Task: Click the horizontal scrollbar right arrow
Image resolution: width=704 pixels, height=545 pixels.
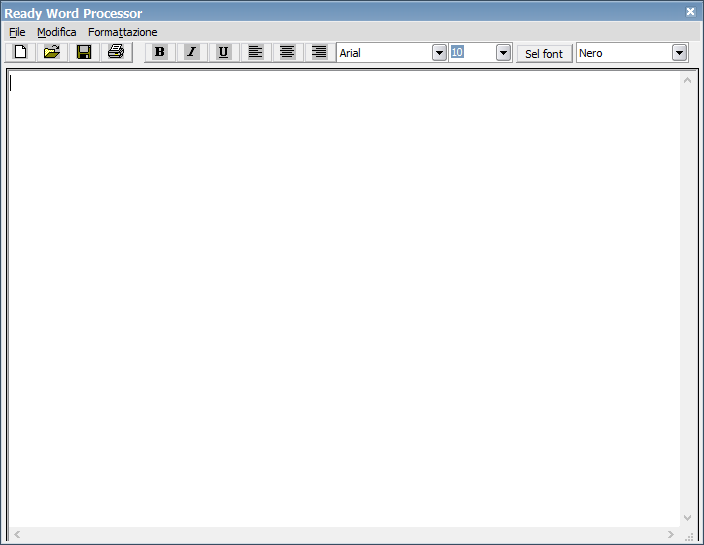Action: 671,534
